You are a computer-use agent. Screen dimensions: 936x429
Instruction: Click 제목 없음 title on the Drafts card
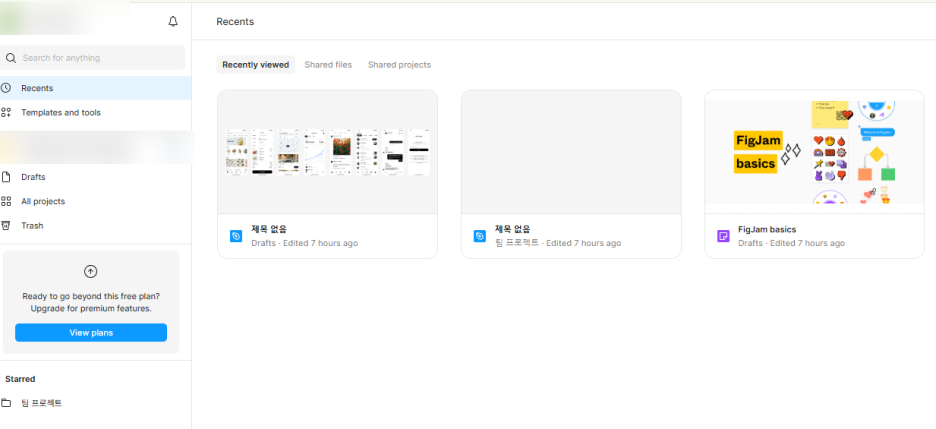coord(269,229)
